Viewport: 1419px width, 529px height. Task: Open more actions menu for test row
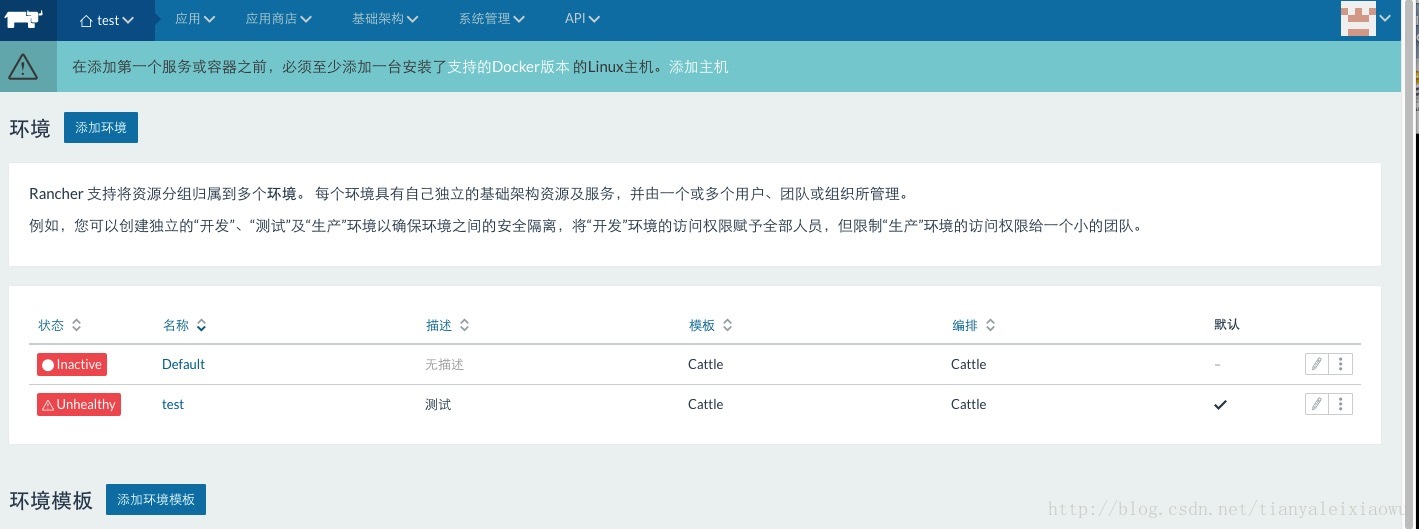point(1341,404)
